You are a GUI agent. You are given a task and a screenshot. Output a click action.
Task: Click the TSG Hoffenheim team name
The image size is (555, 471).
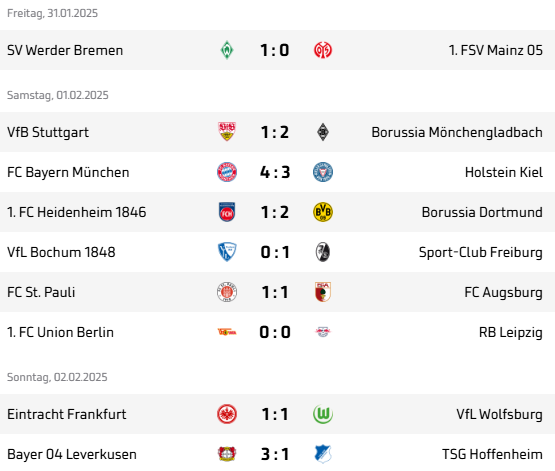(492, 454)
